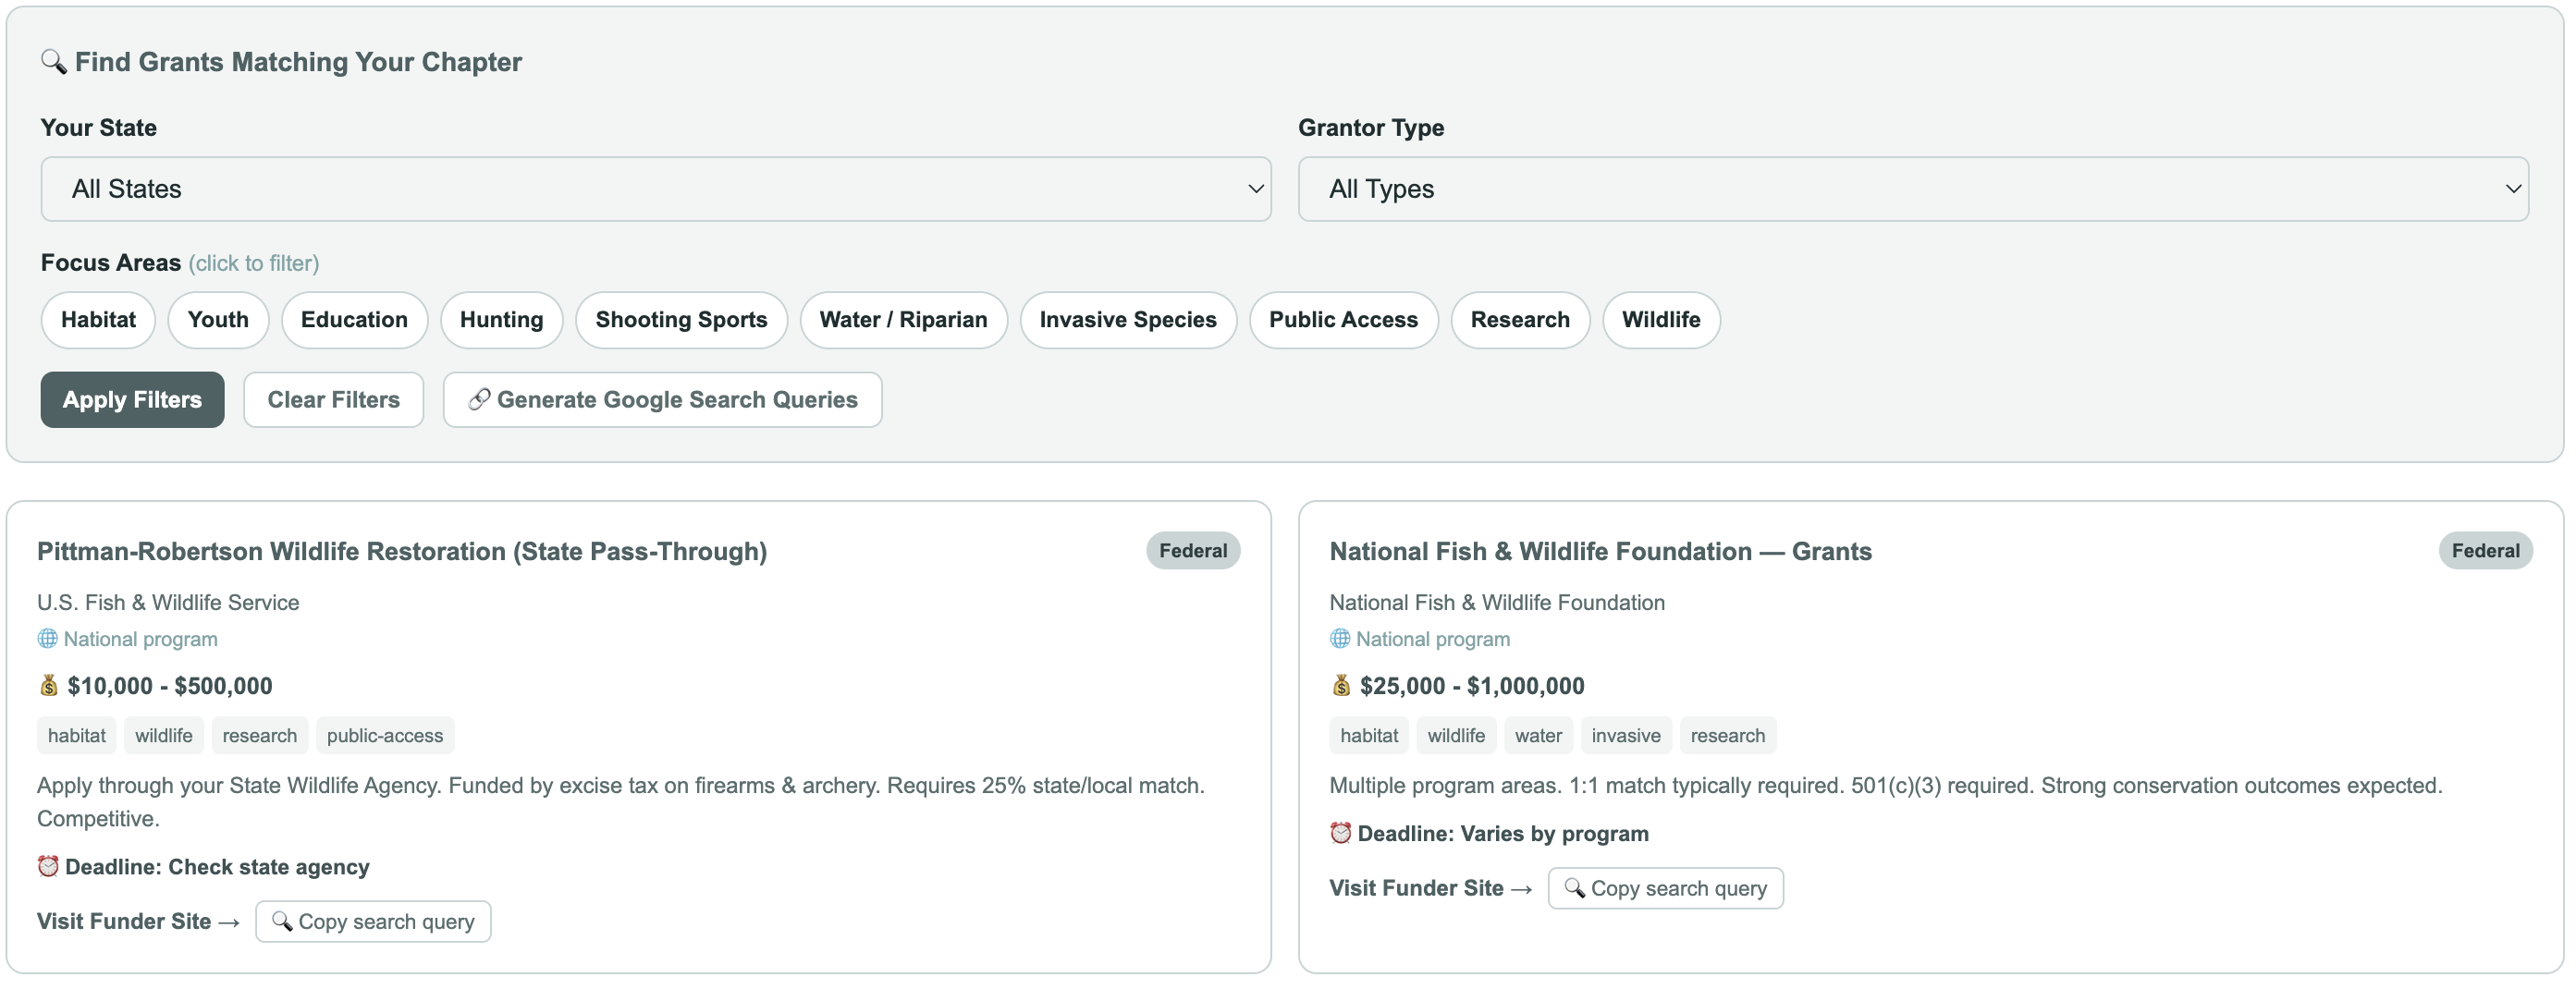
Task: Click the magnifier icon beside Find Grants heading
Action: (53, 62)
